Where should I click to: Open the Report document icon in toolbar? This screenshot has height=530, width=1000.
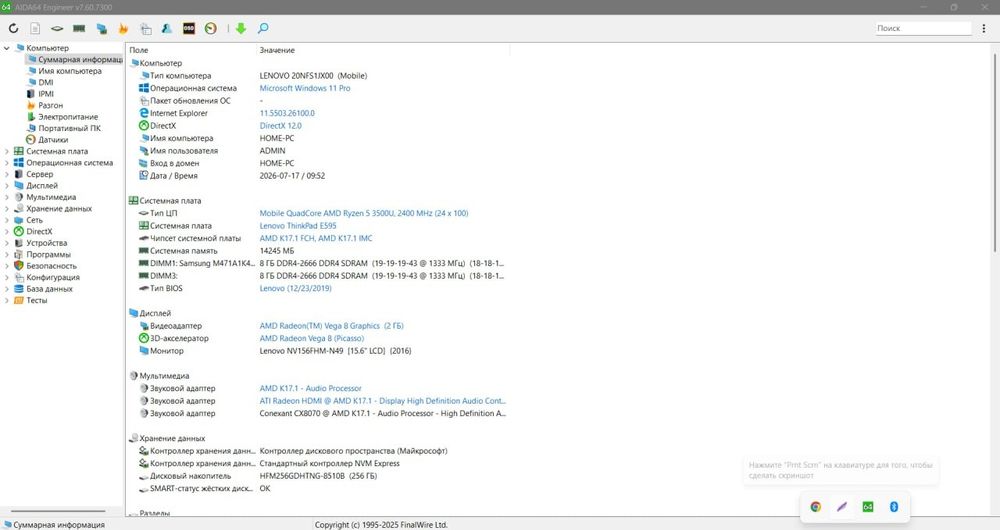[x=35, y=28]
